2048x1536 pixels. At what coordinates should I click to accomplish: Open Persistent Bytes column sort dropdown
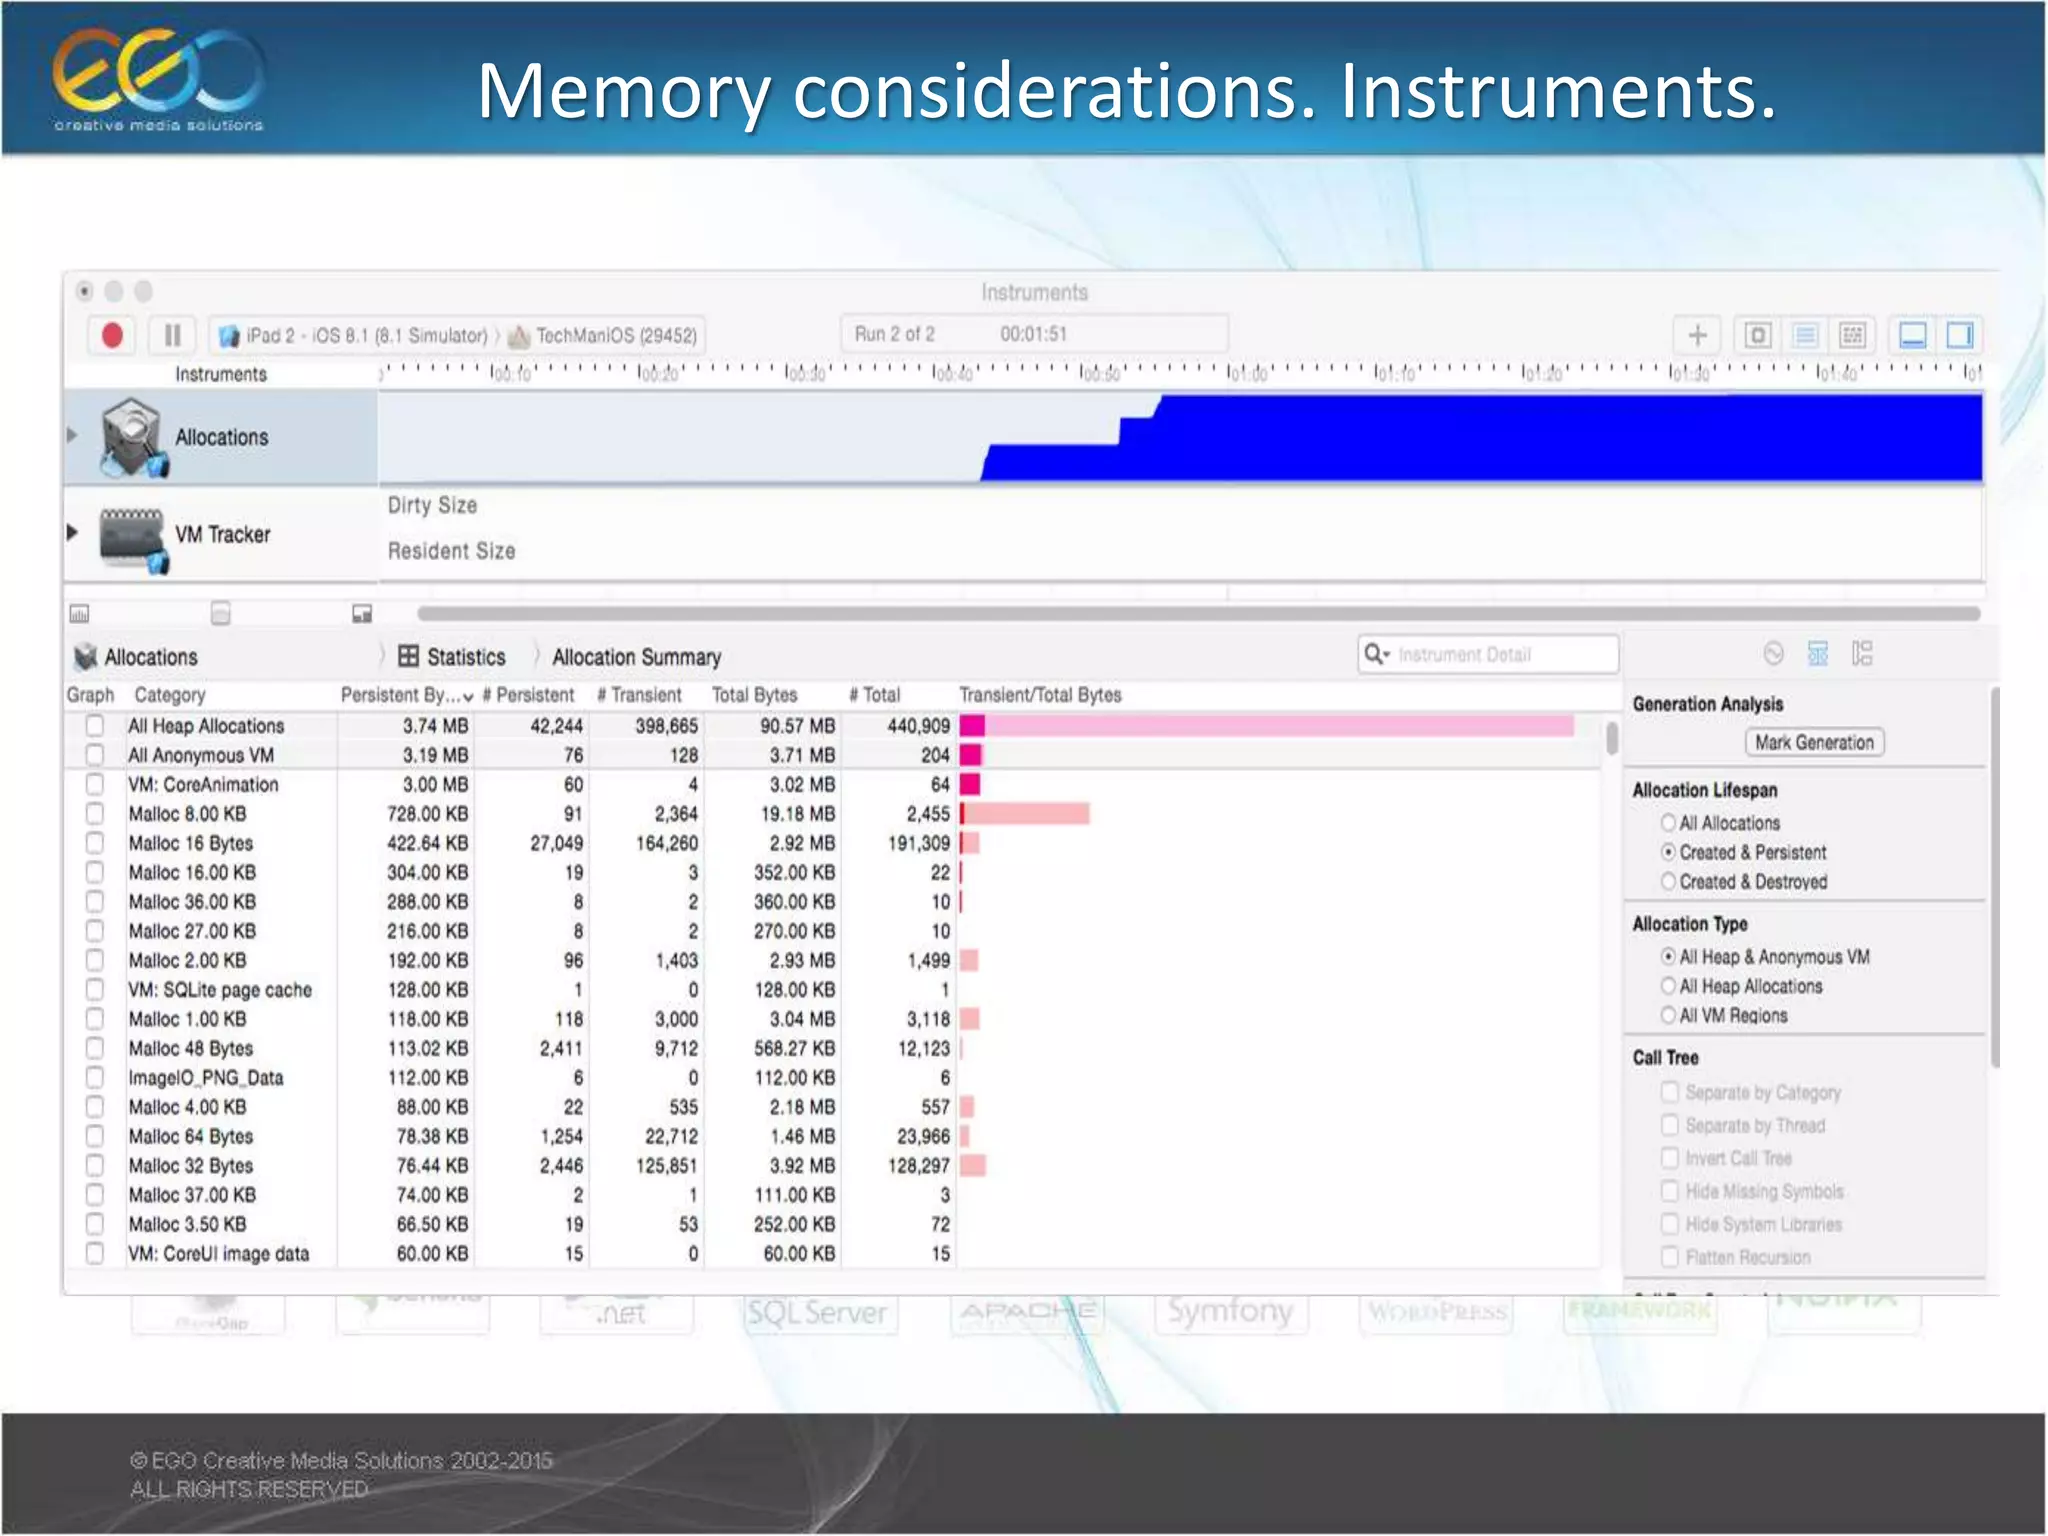467,697
